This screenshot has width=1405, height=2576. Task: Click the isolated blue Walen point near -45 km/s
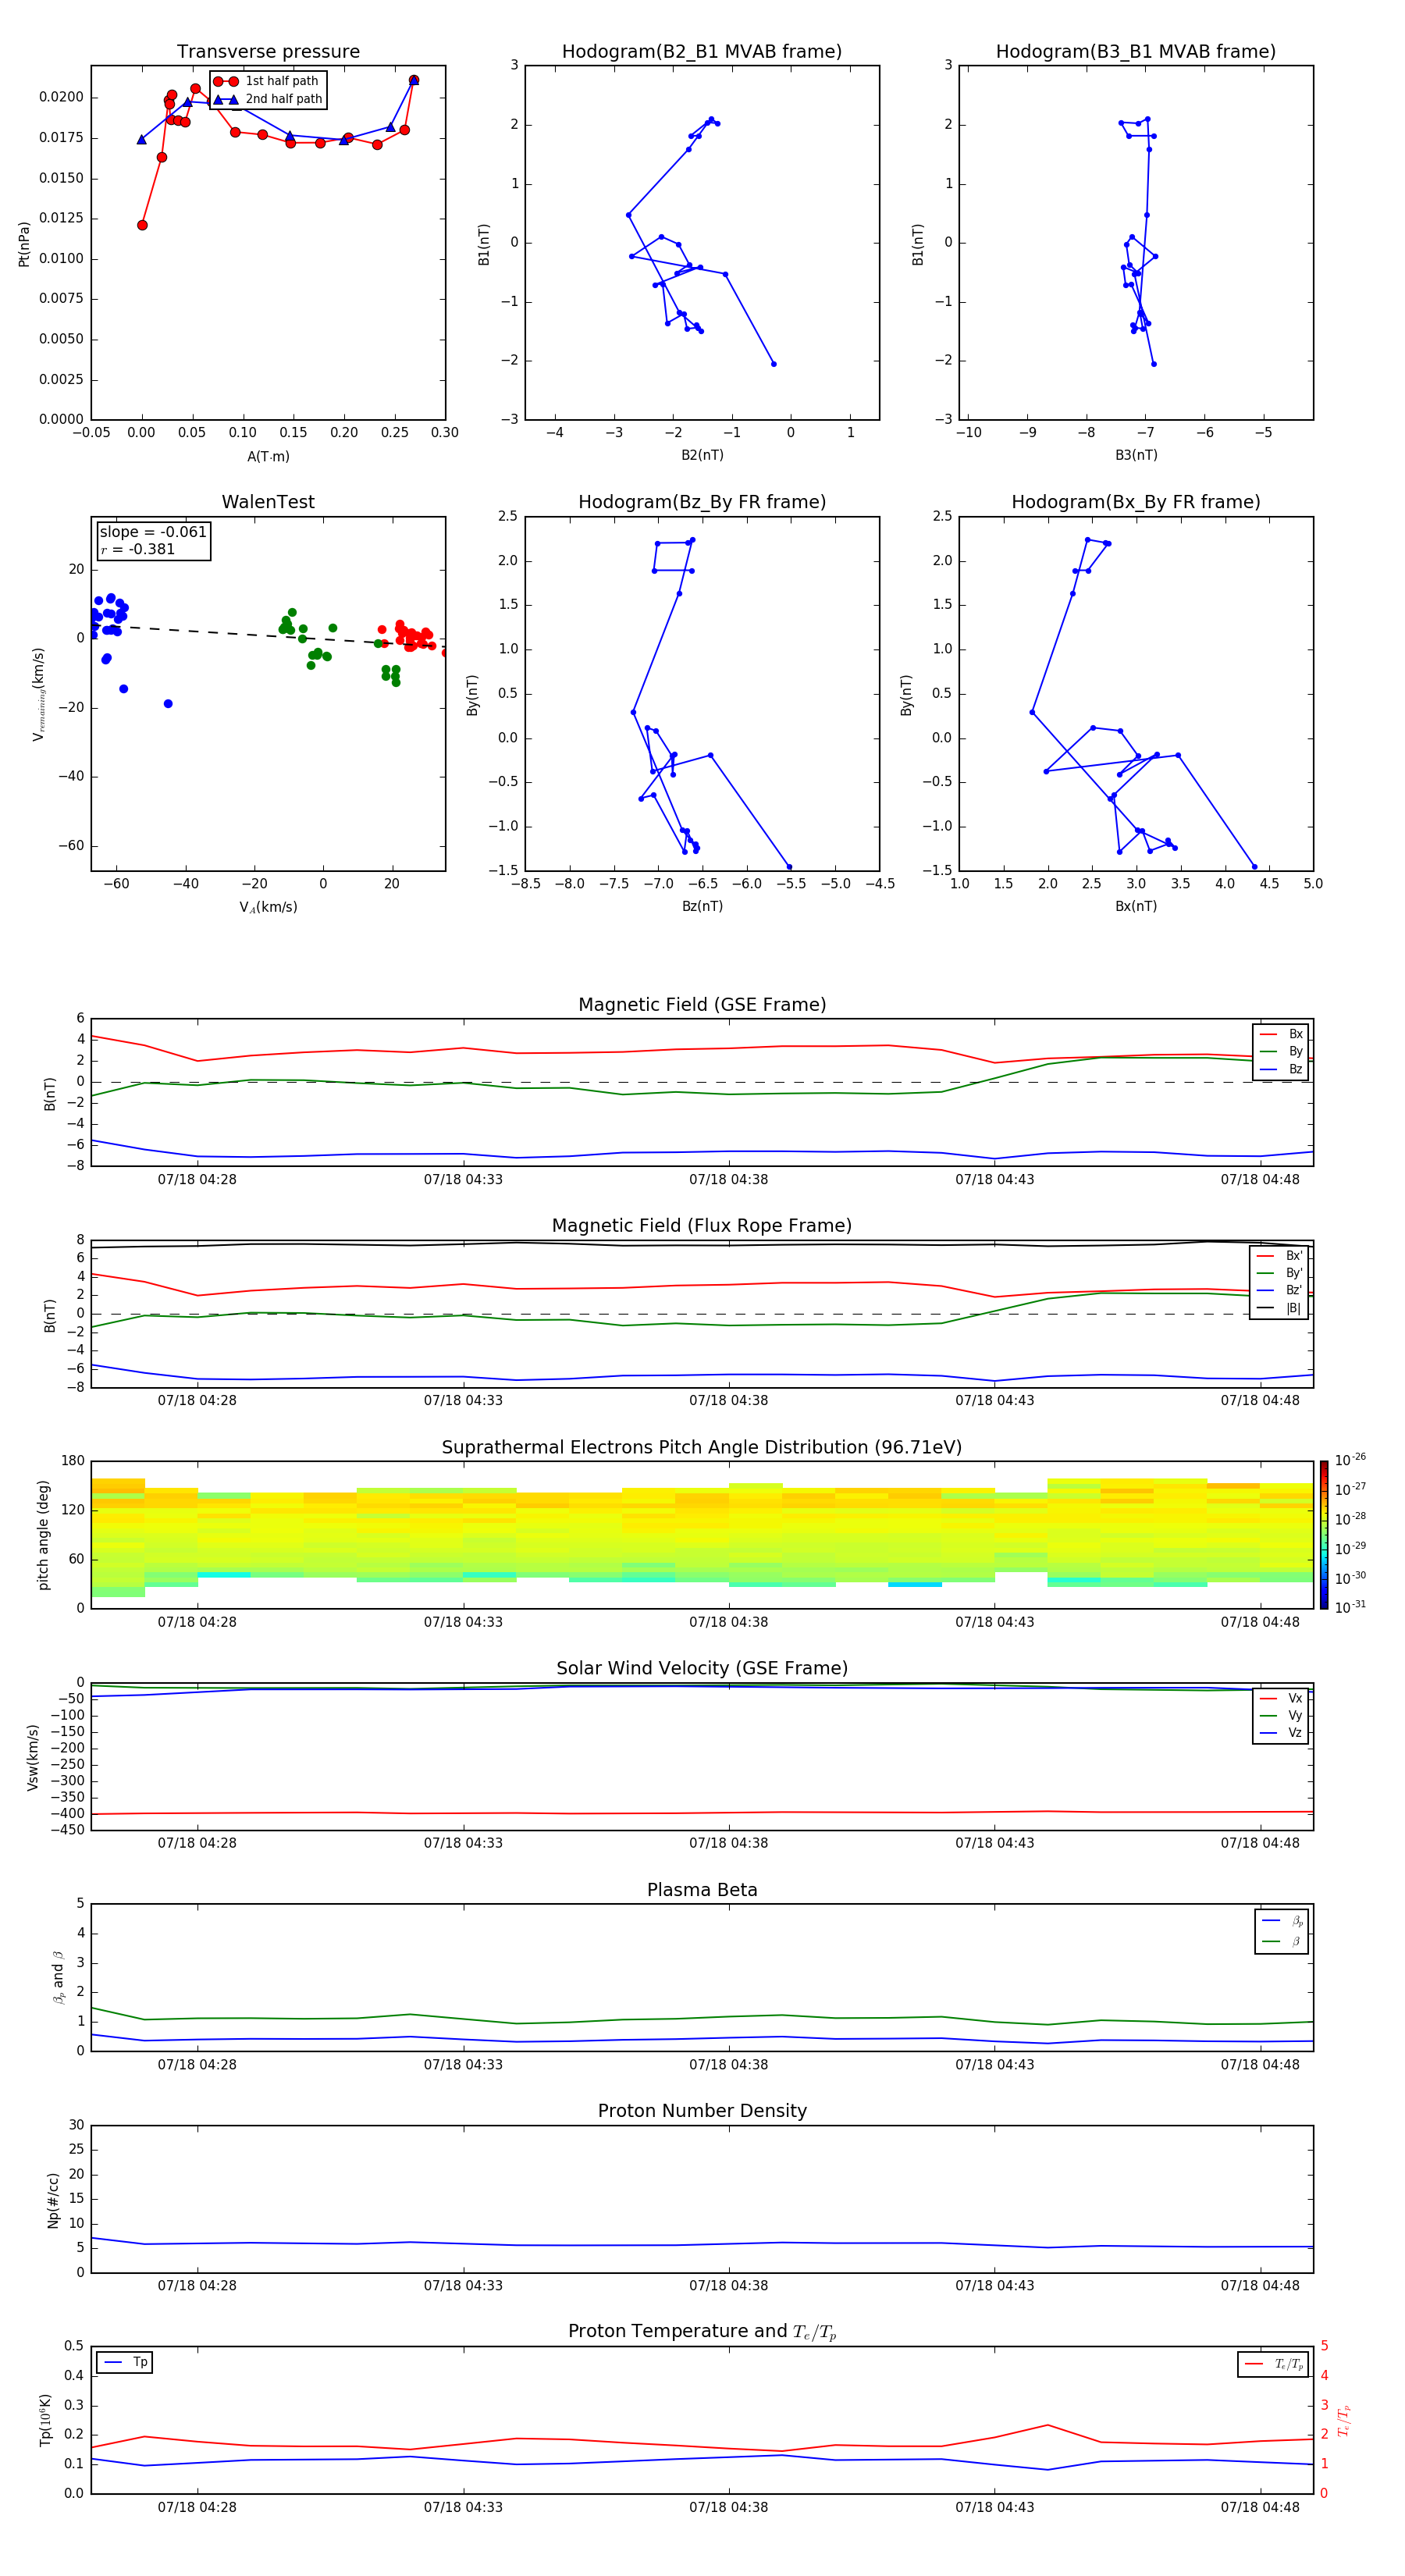[x=168, y=704]
